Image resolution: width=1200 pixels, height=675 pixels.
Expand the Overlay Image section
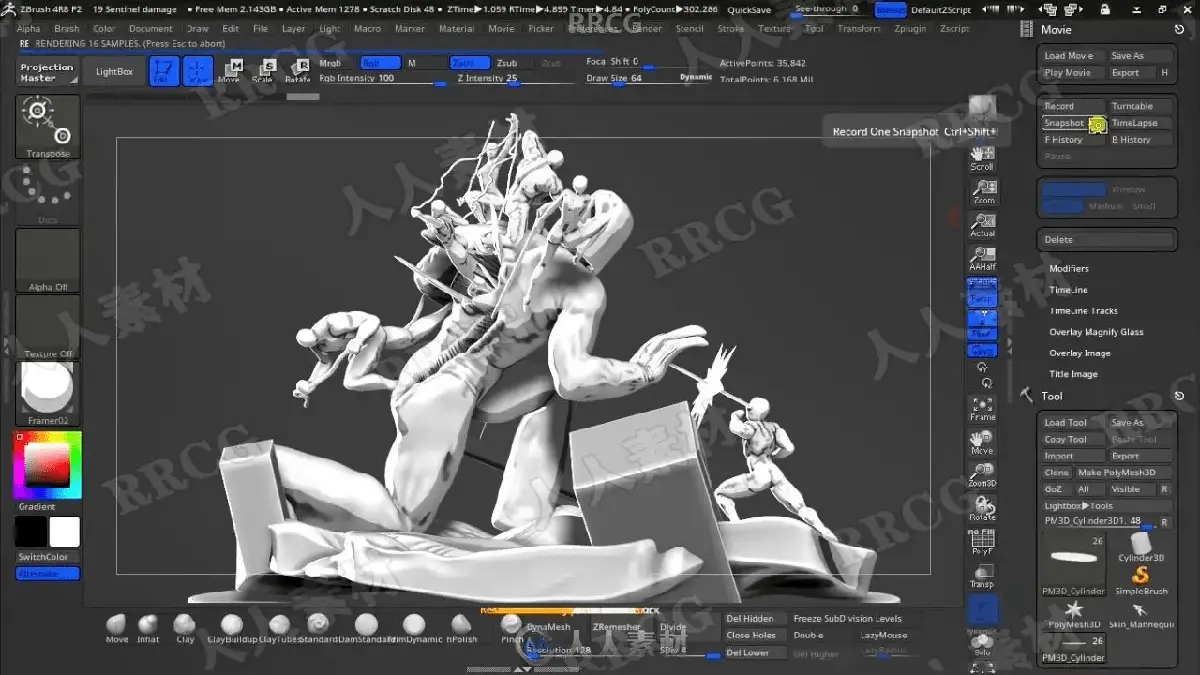coord(1079,353)
